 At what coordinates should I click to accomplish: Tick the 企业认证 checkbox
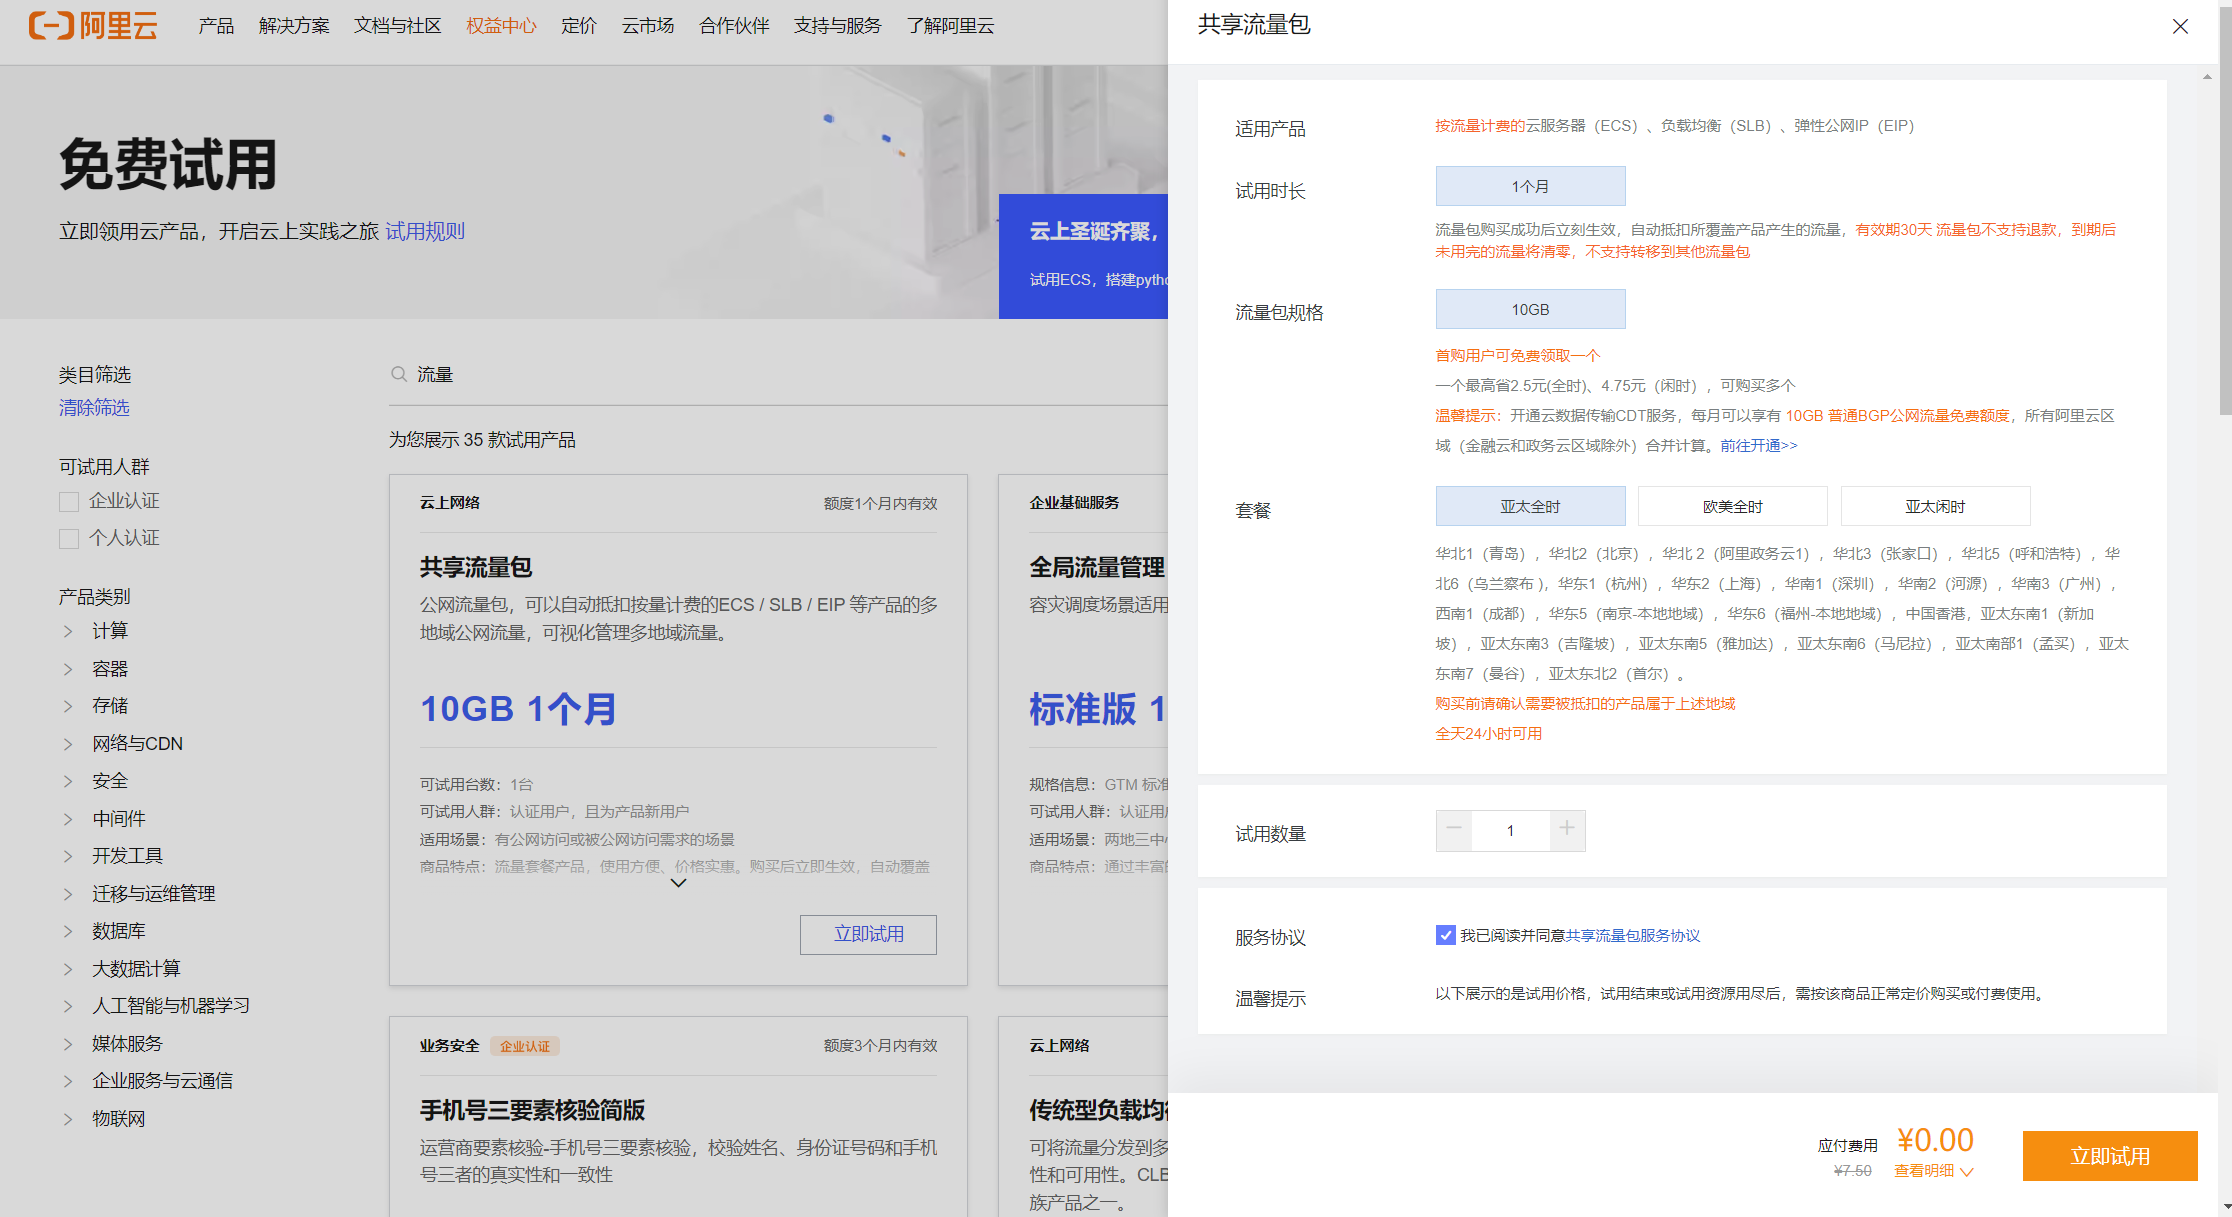tap(69, 502)
